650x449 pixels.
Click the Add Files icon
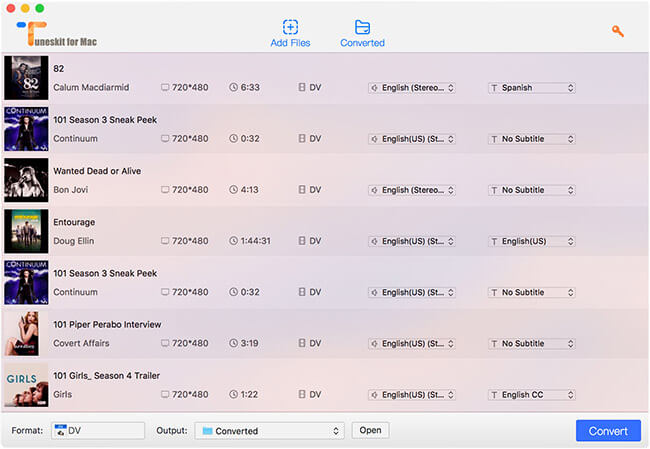click(x=290, y=27)
